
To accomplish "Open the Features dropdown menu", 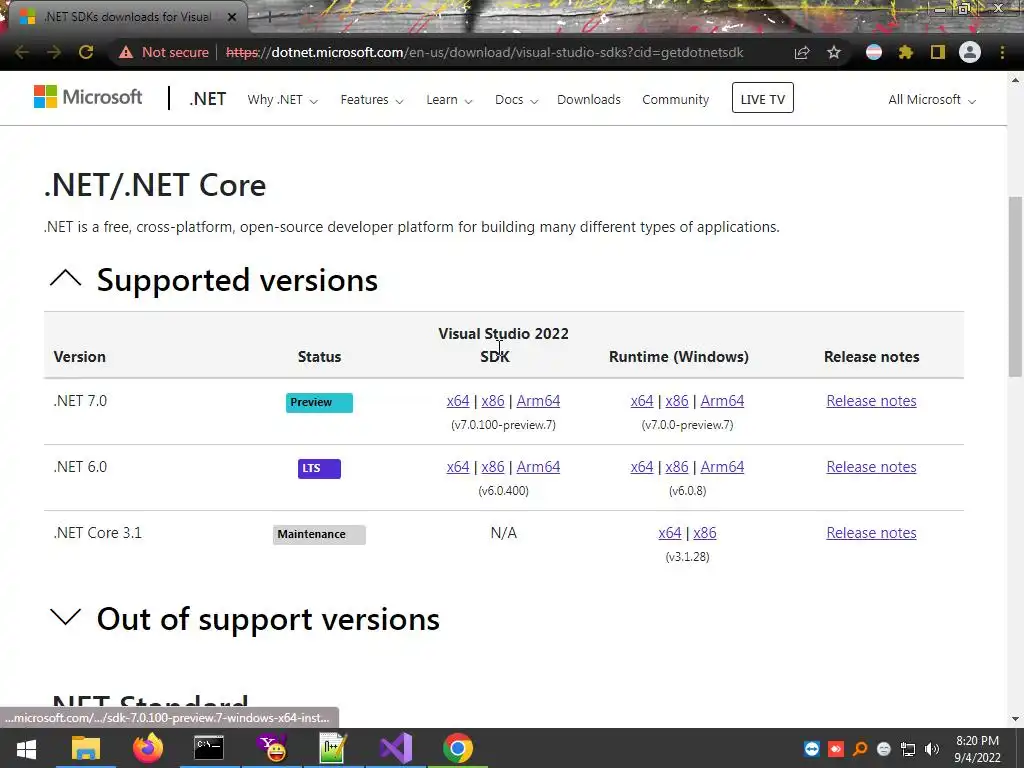I will tap(372, 100).
